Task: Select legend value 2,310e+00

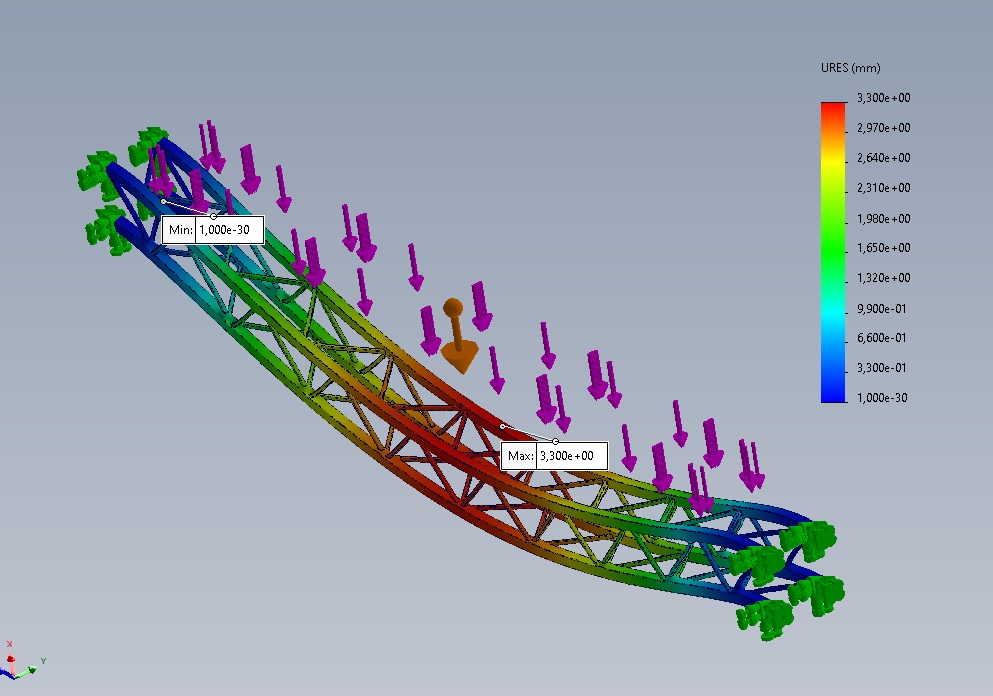Action: click(883, 188)
